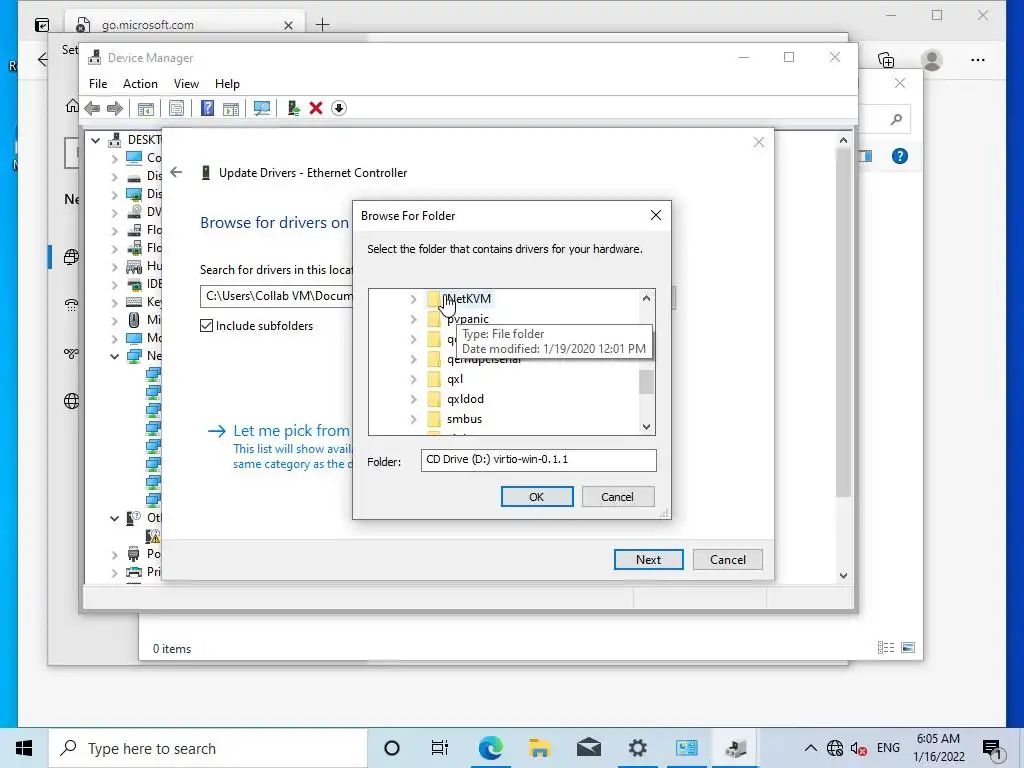Click the Scan for hardware changes monitor icon
Screen dimensions: 1024x768
pyautogui.click(x=262, y=108)
